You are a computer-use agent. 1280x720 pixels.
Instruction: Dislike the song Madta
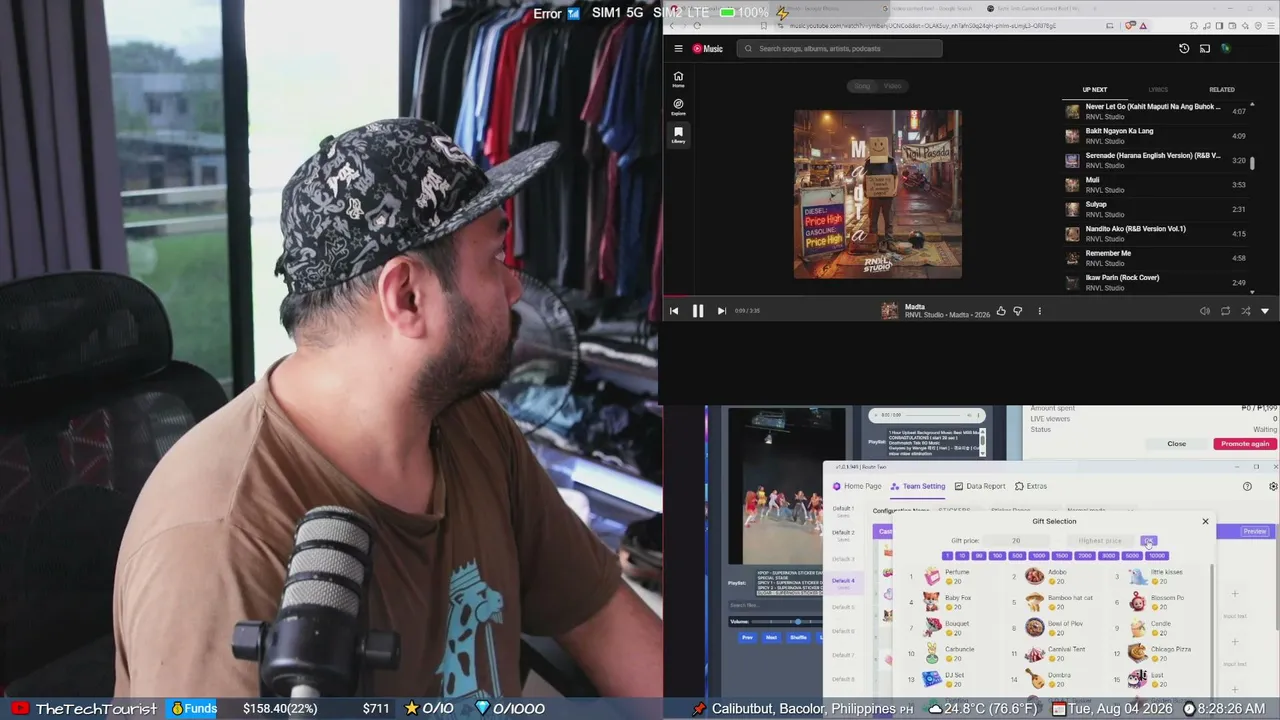click(x=1018, y=311)
